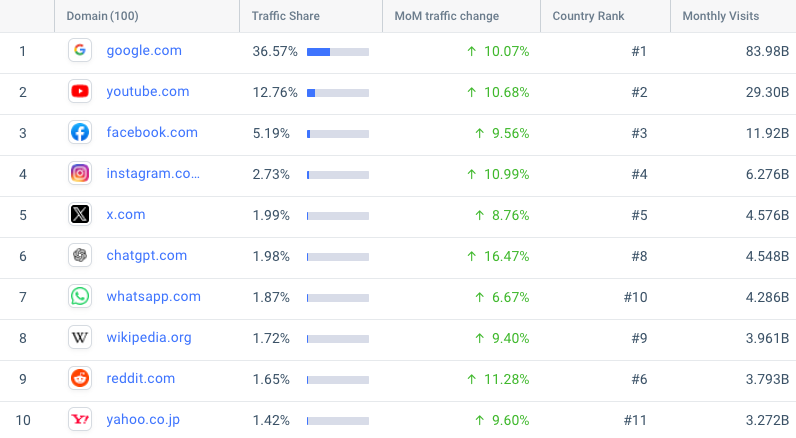Click the Instagram logo icon
This screenshot has width=796, height=438.
point(80,174)
